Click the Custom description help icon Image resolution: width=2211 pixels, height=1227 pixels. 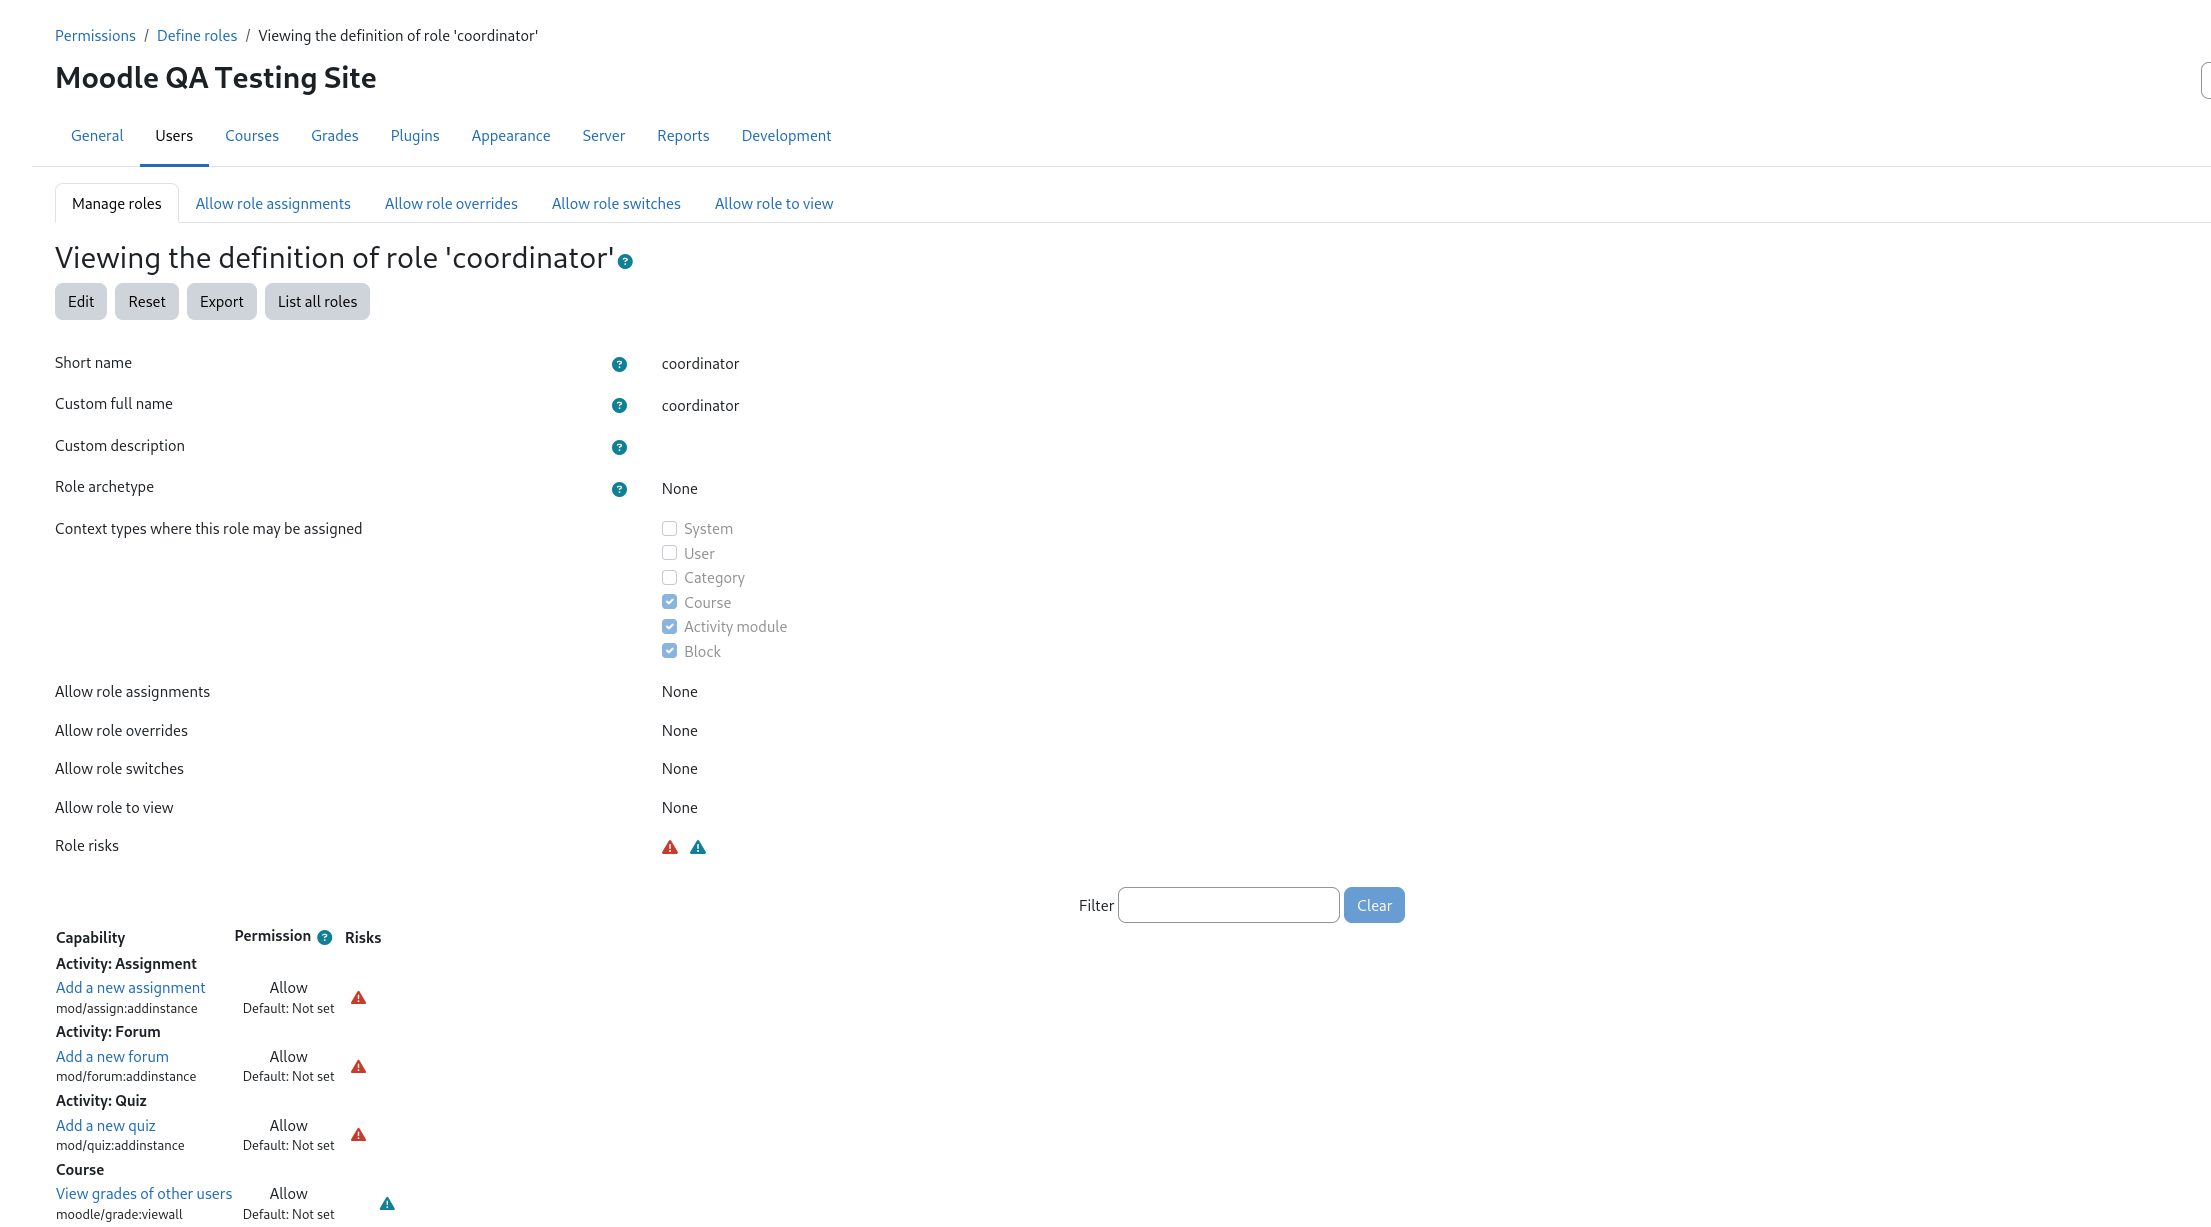(x=619, y=448)
